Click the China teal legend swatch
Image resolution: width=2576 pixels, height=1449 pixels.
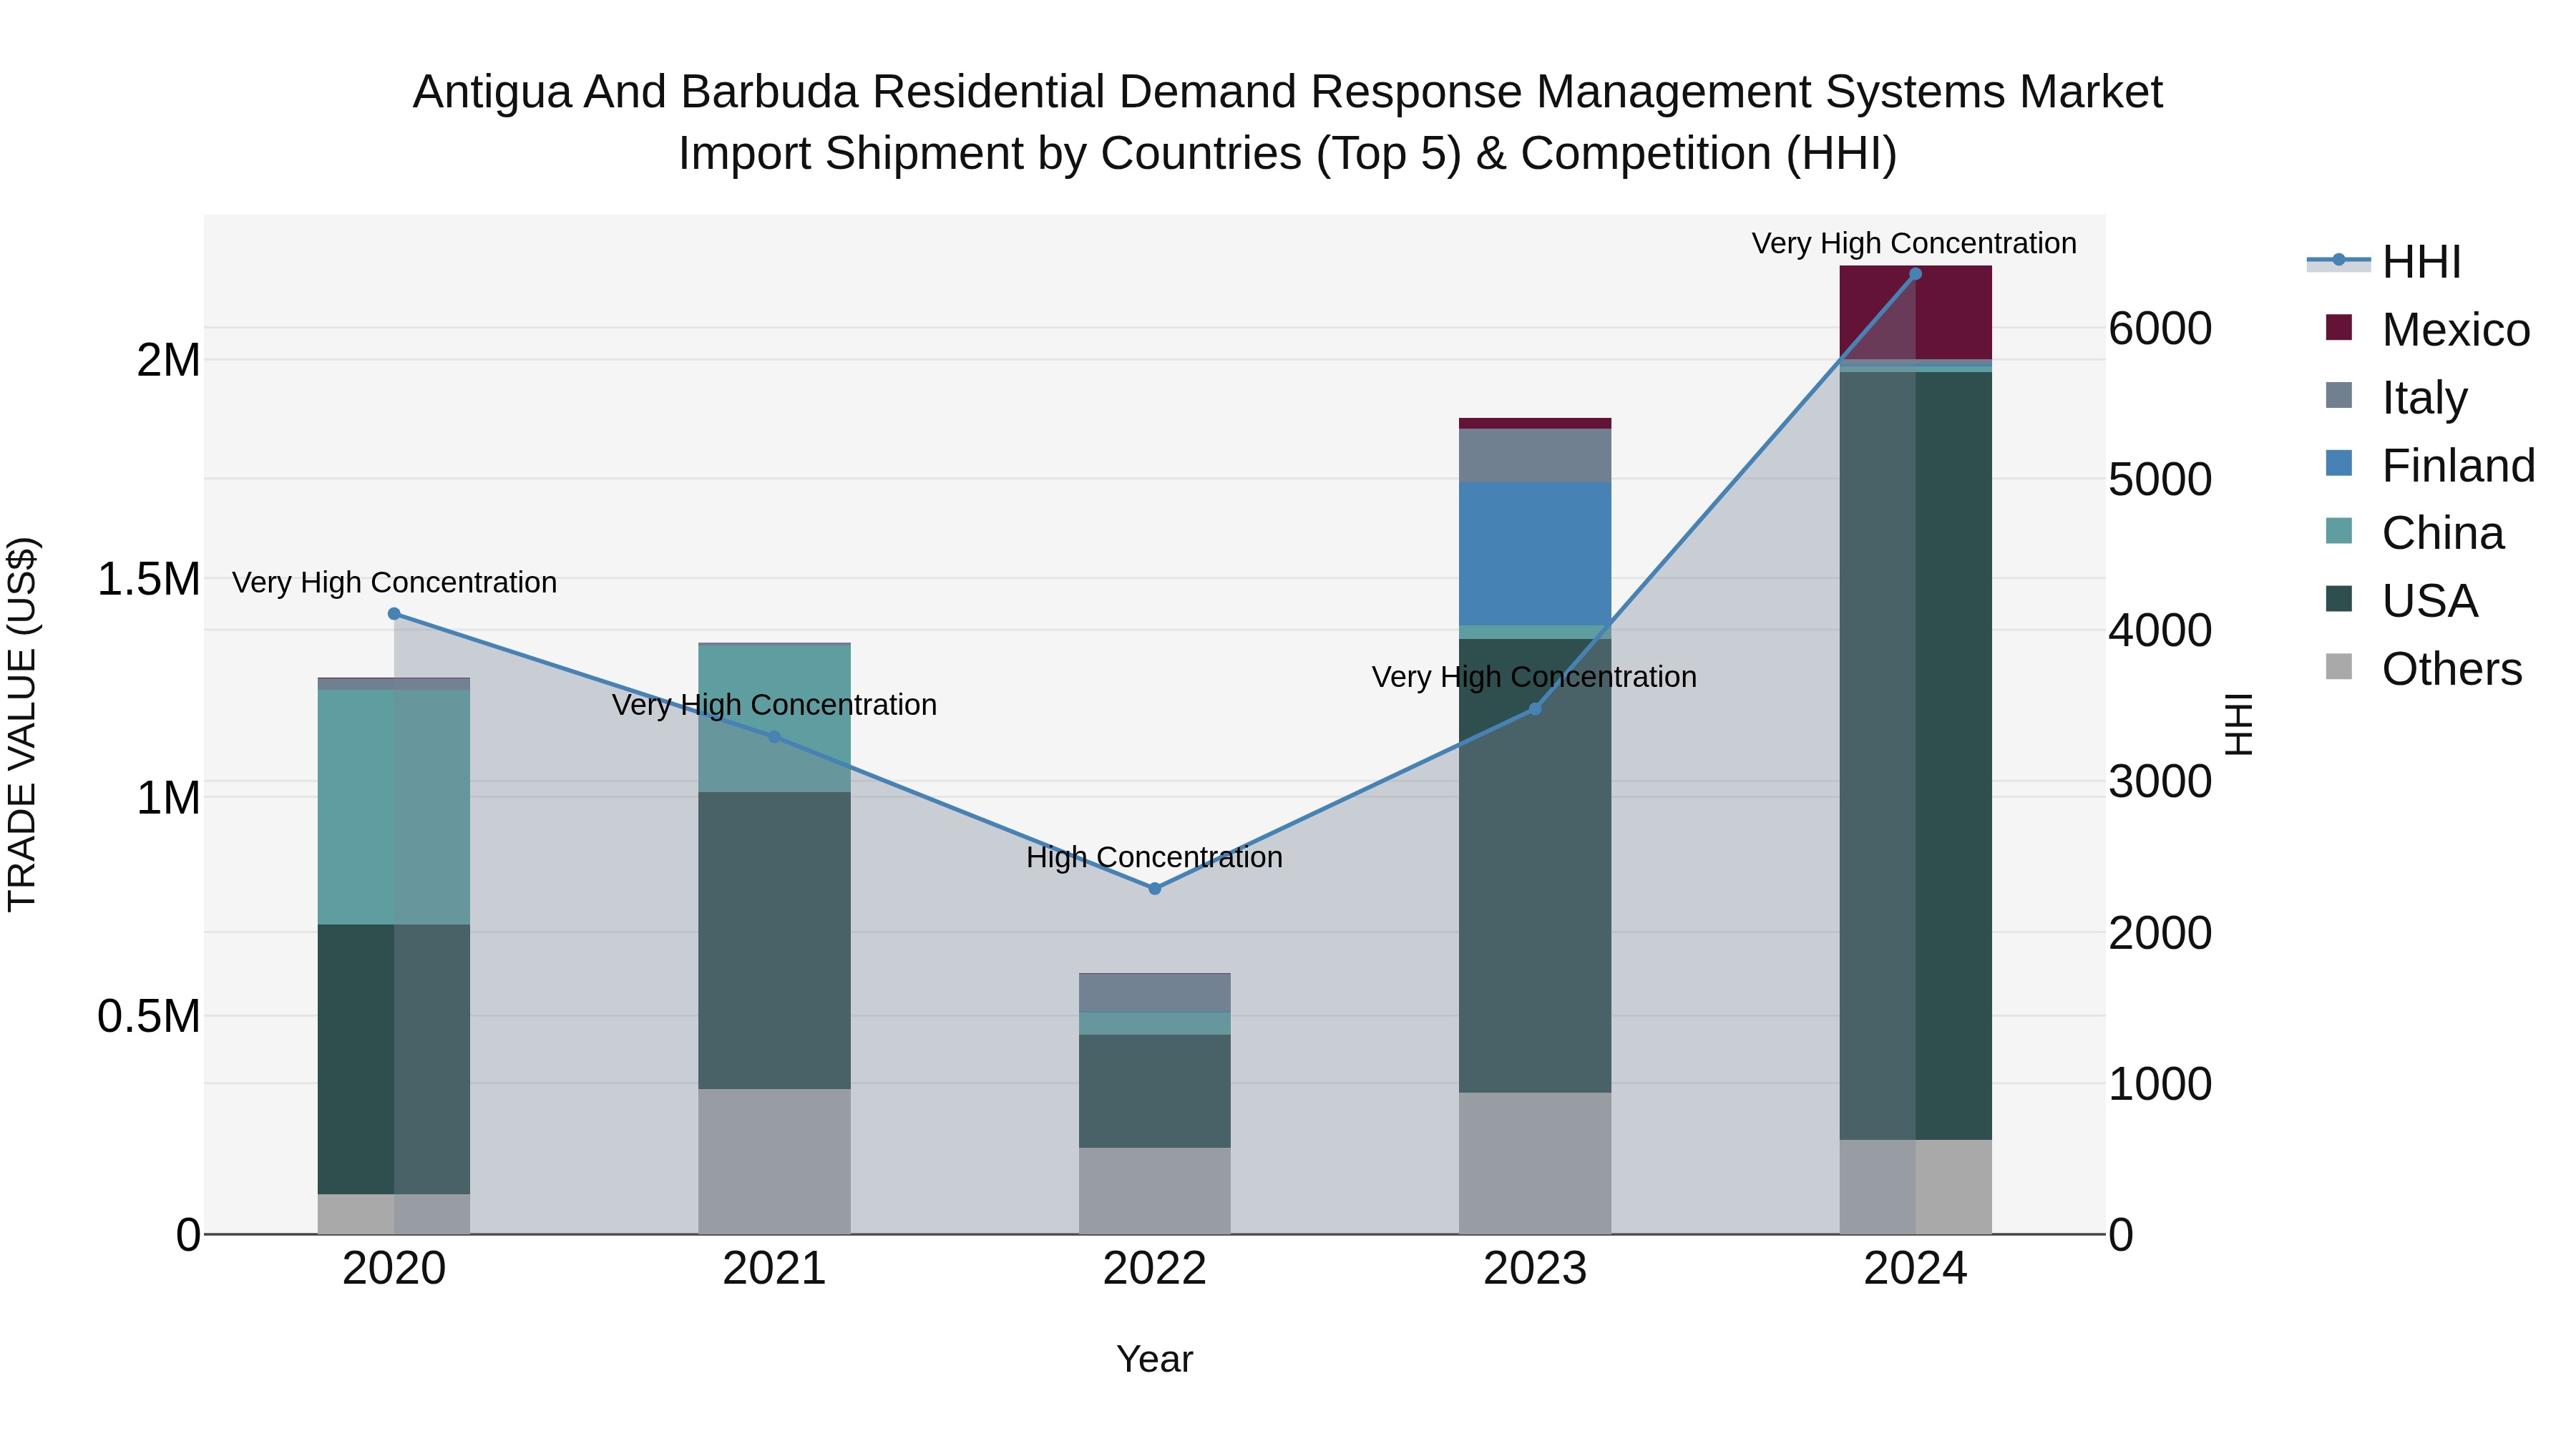[x=2339, y=531]
